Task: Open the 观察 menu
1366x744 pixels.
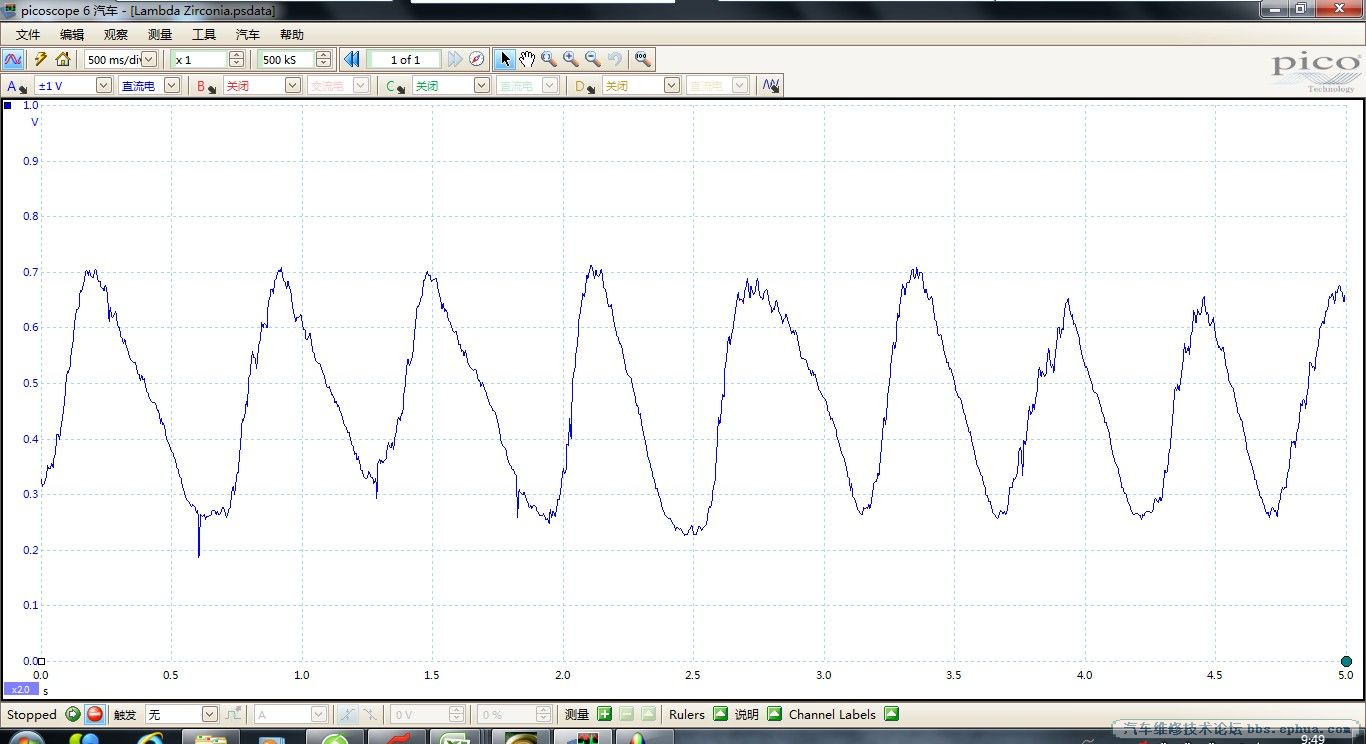Action: (116, 34)
